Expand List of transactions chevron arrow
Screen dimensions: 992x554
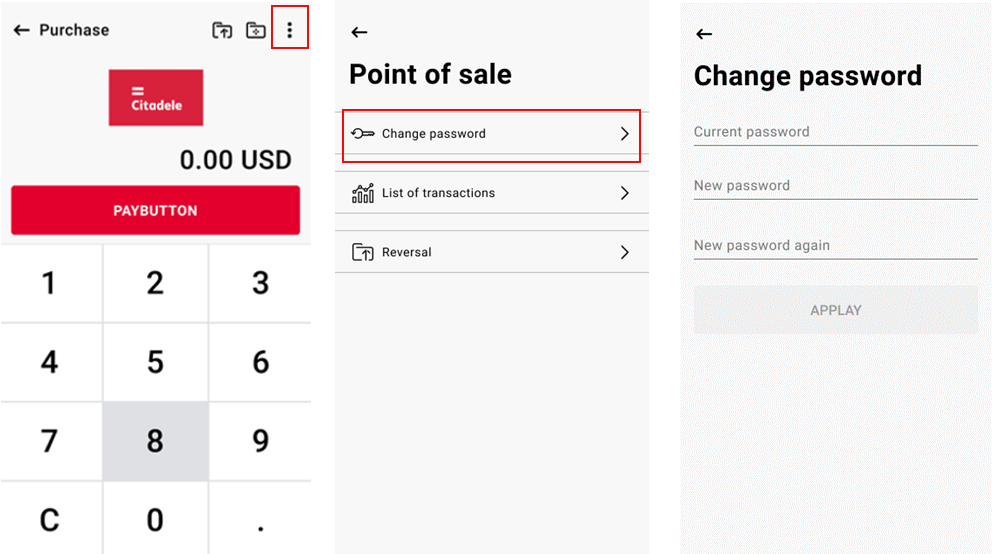pos(624,193)
